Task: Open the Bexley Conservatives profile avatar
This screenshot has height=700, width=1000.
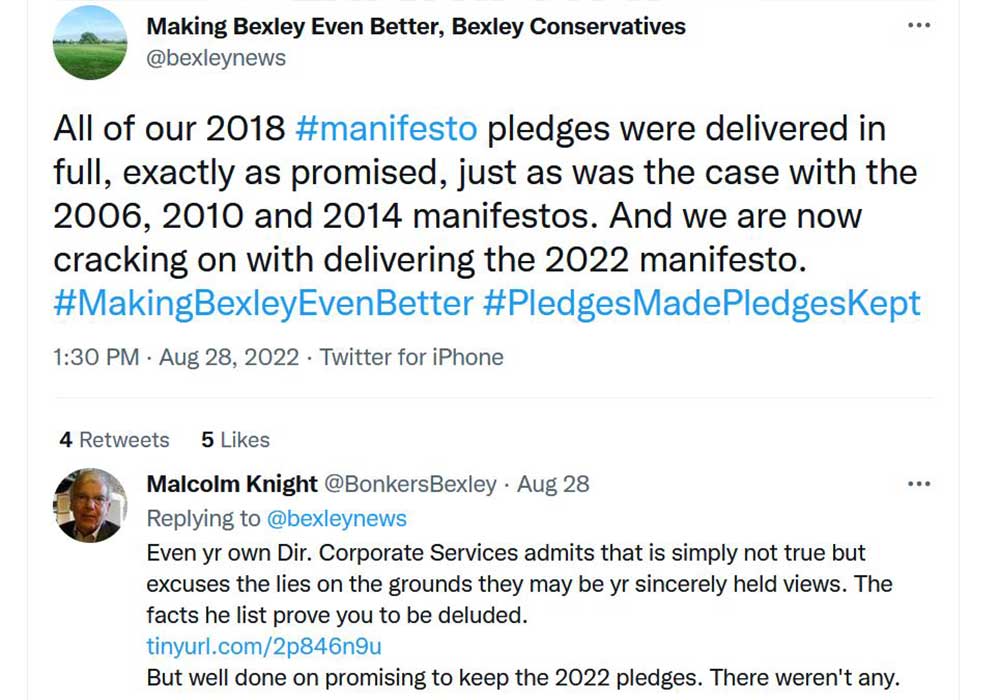Action: 90,43
